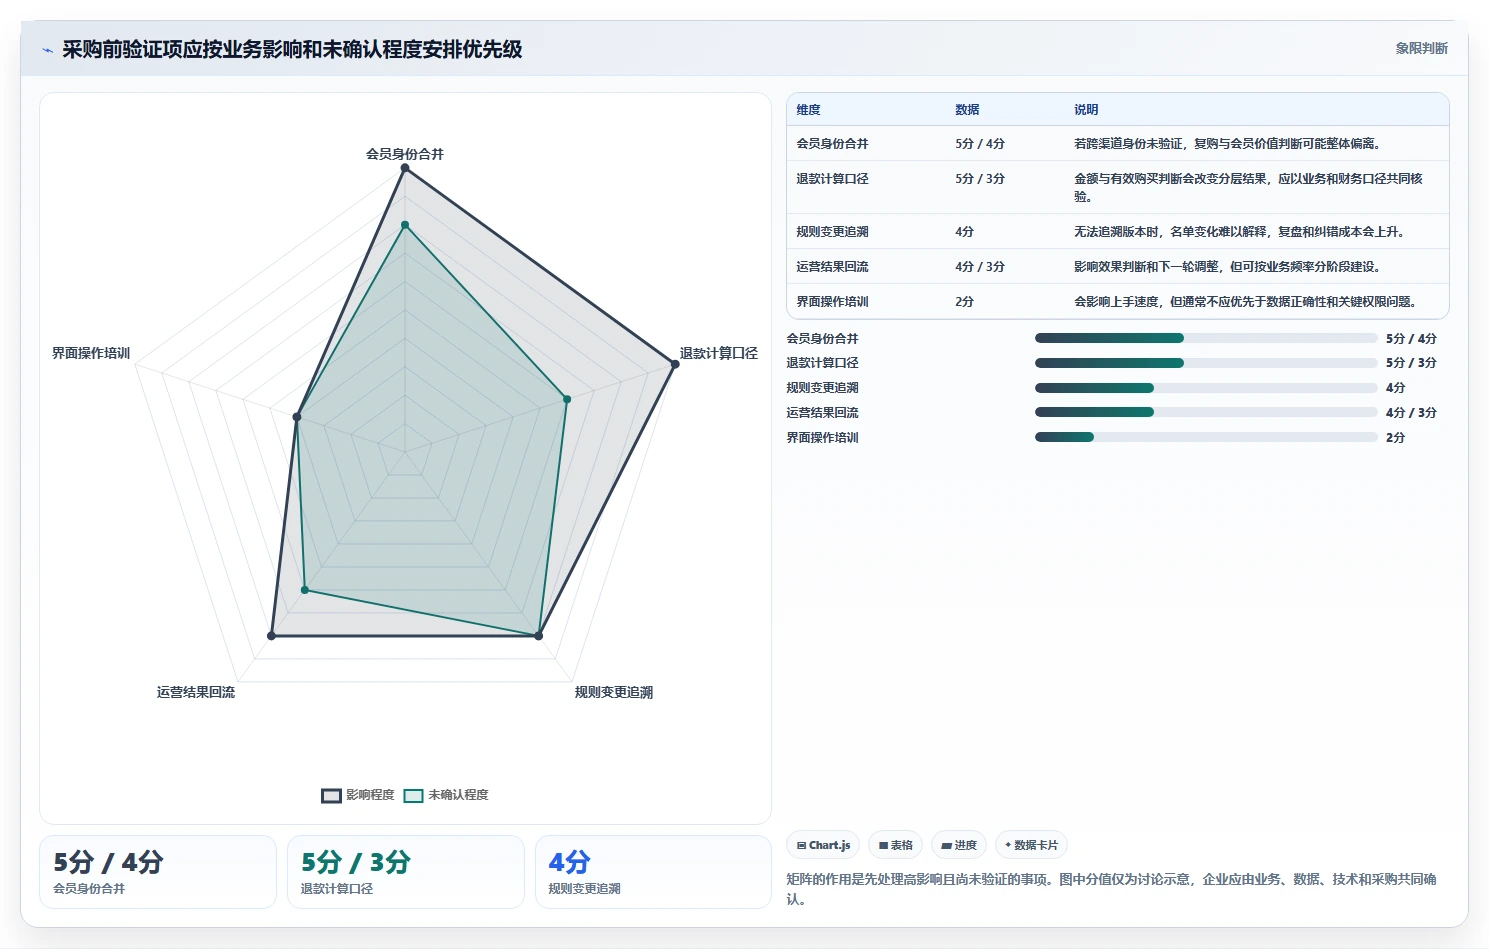Click the dark radar point on the 运营结果回流 axis
1489x949 pixels.
[271, 635]
